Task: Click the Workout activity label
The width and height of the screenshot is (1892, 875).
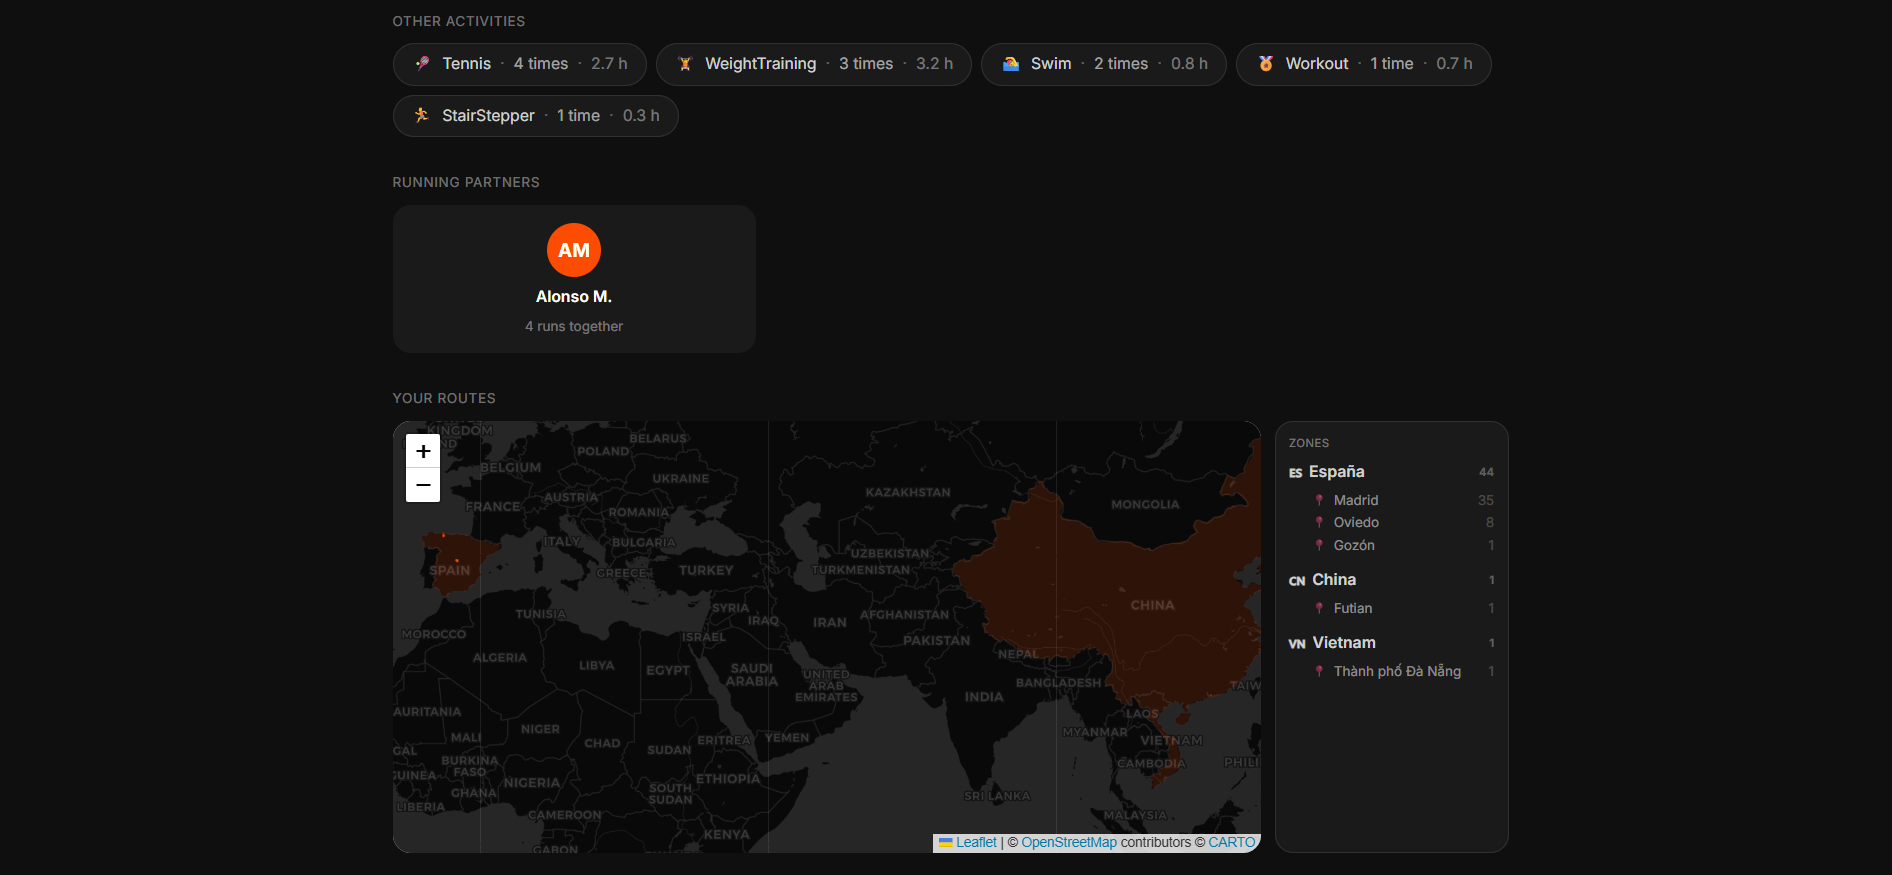Action: click(1317, 64)
